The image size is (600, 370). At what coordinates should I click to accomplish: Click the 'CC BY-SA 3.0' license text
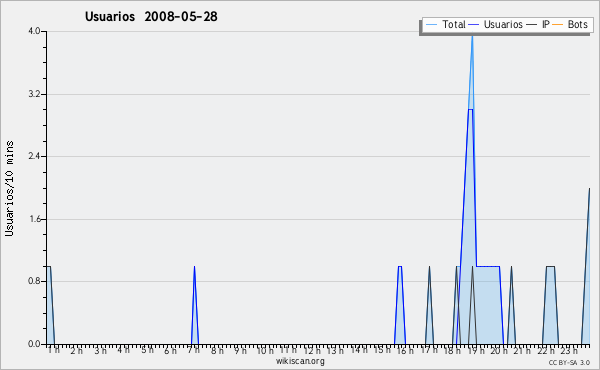pyautogui.click(x=569, y=362)
